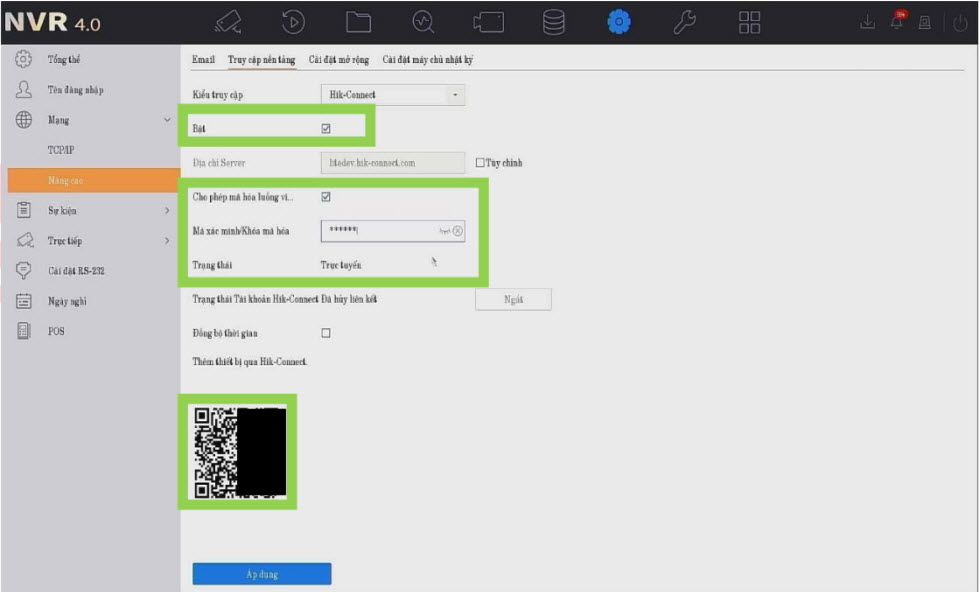Viewport: 980px width, 592px height.
Task: Click the Áp dụng apply button
Action: (x=261, y=574)
